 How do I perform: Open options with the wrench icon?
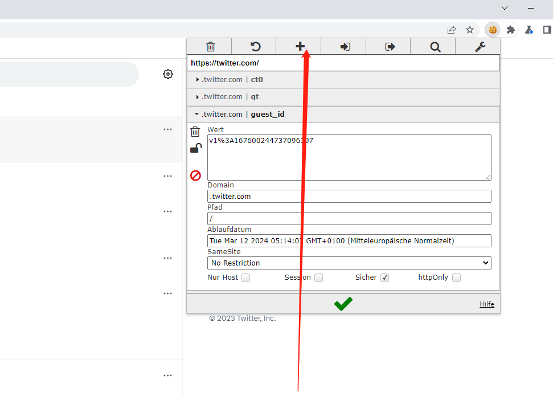pyautogui.click(x=480, y=47)
